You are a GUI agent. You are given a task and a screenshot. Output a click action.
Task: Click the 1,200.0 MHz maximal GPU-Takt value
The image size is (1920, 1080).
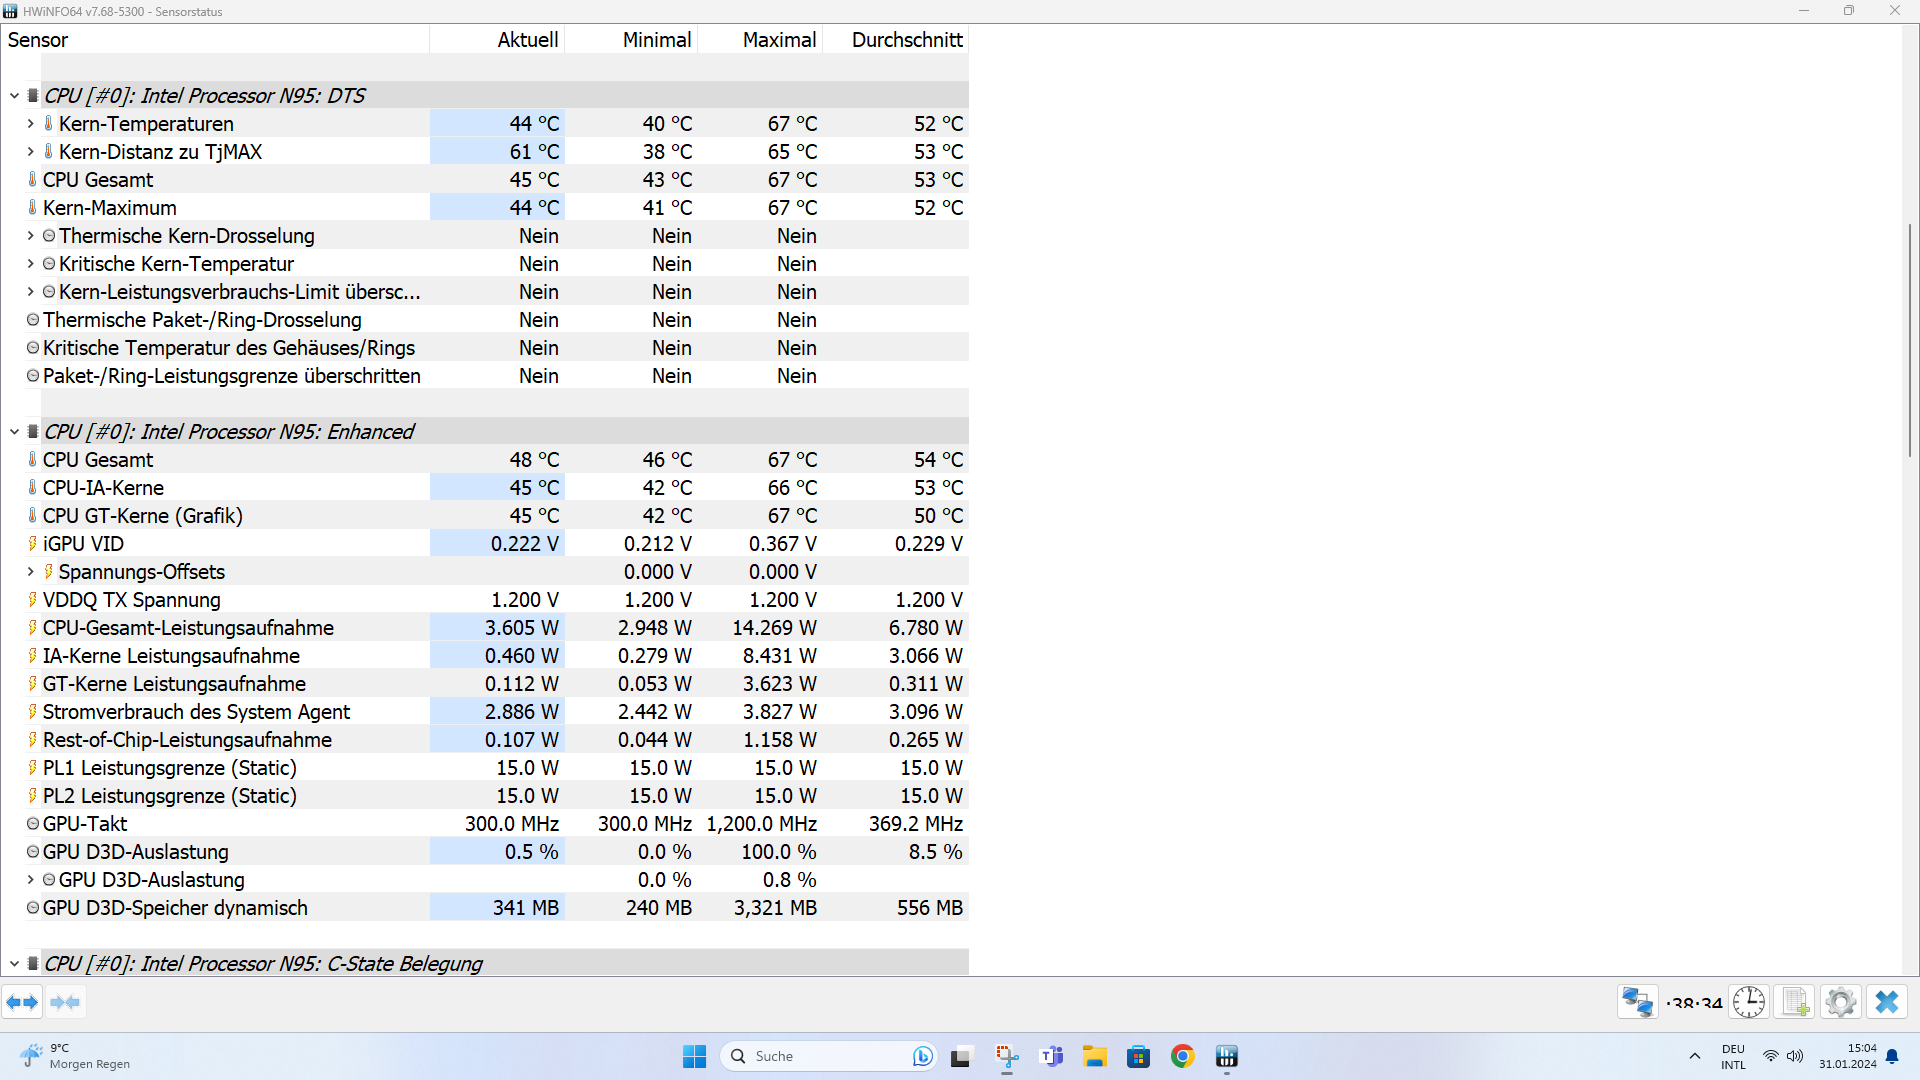761,824
